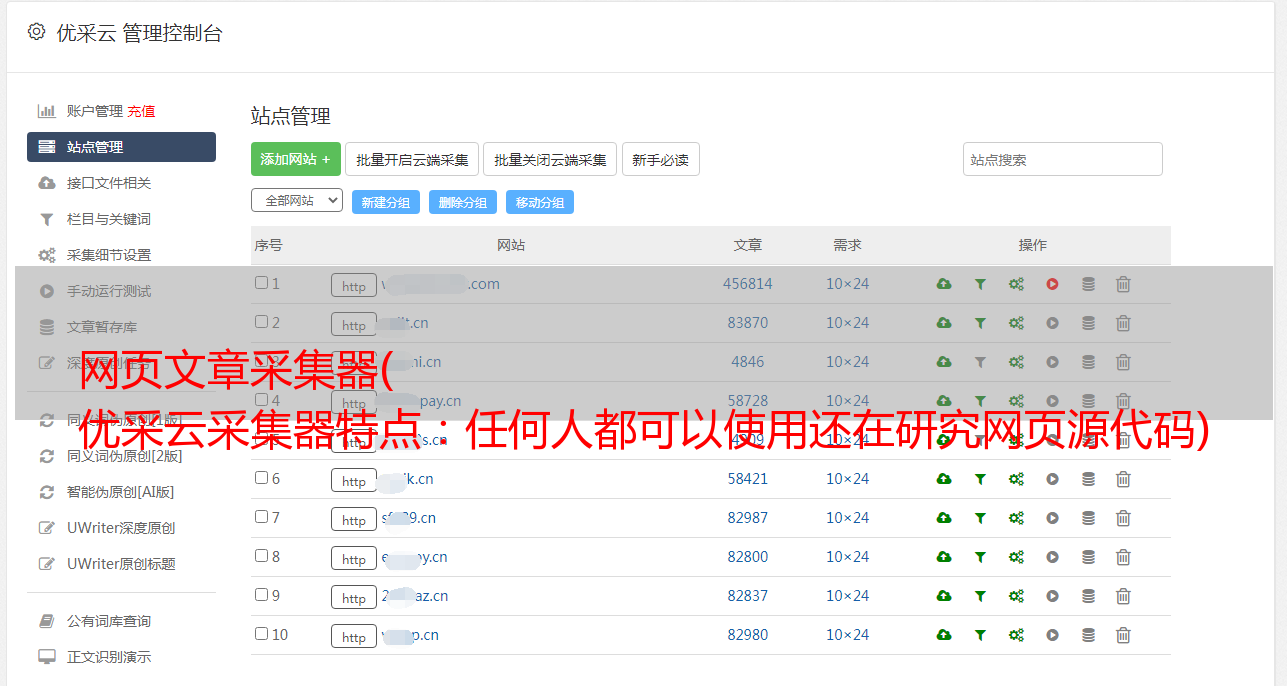
Task: Click the trash icon for row 2
Action: [x=1123, y=323]
